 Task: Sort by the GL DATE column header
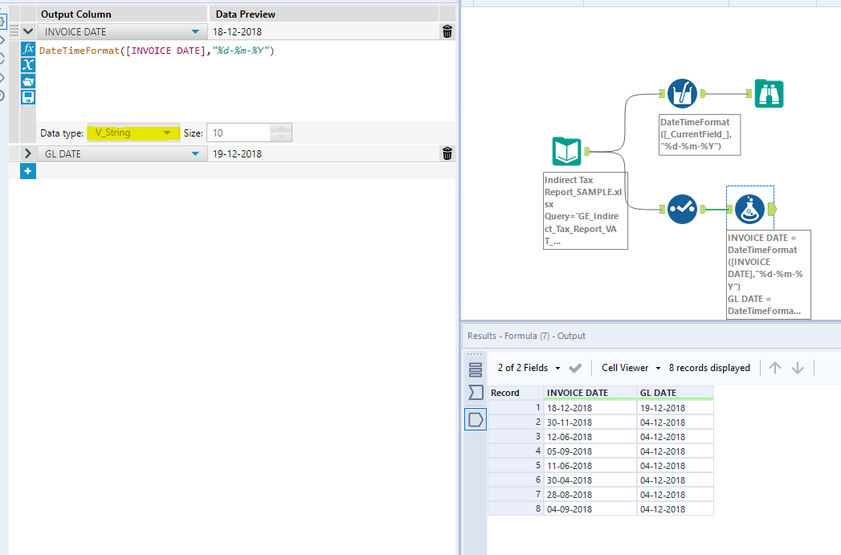click(675, 393)
